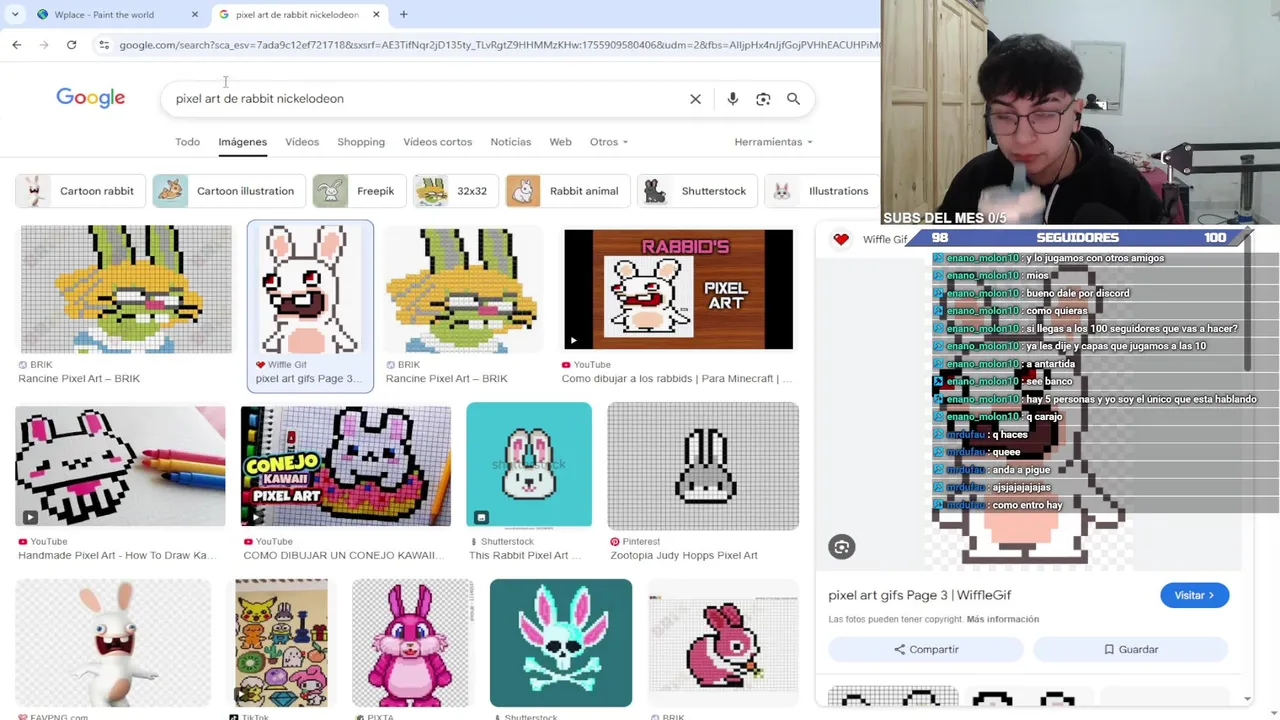Click in the Google search input field

(425, 99)
